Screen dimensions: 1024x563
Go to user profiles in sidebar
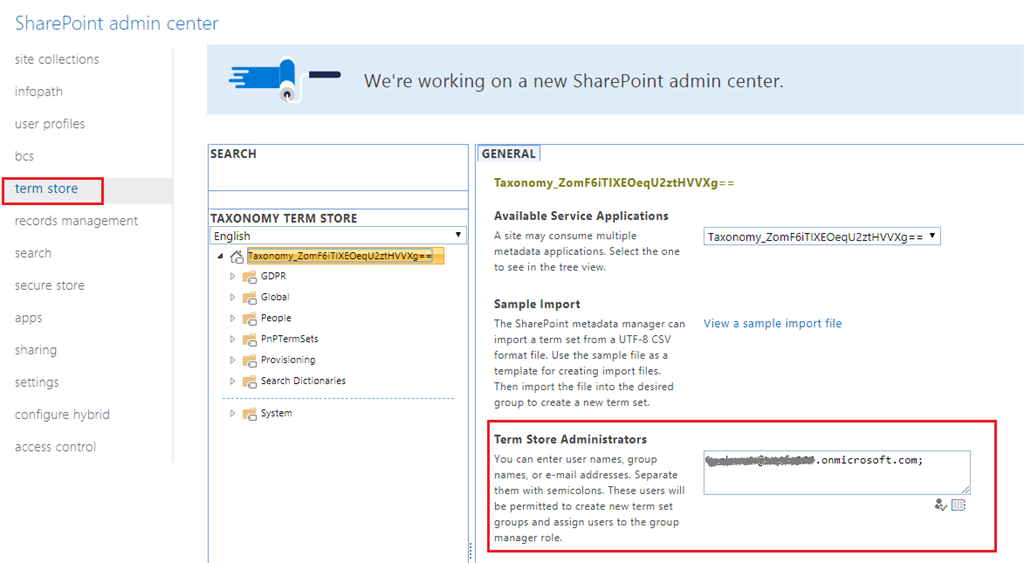50,124
